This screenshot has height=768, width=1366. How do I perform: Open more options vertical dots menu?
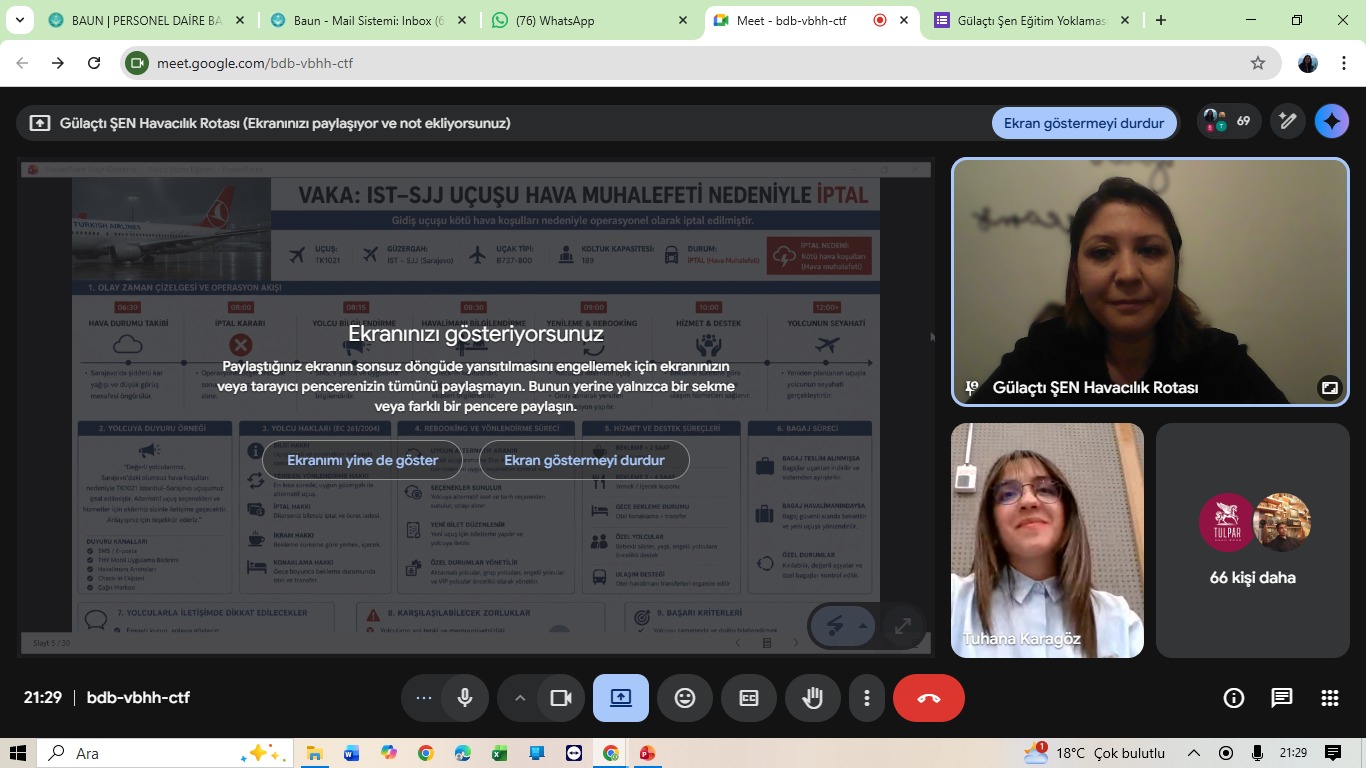867,698
